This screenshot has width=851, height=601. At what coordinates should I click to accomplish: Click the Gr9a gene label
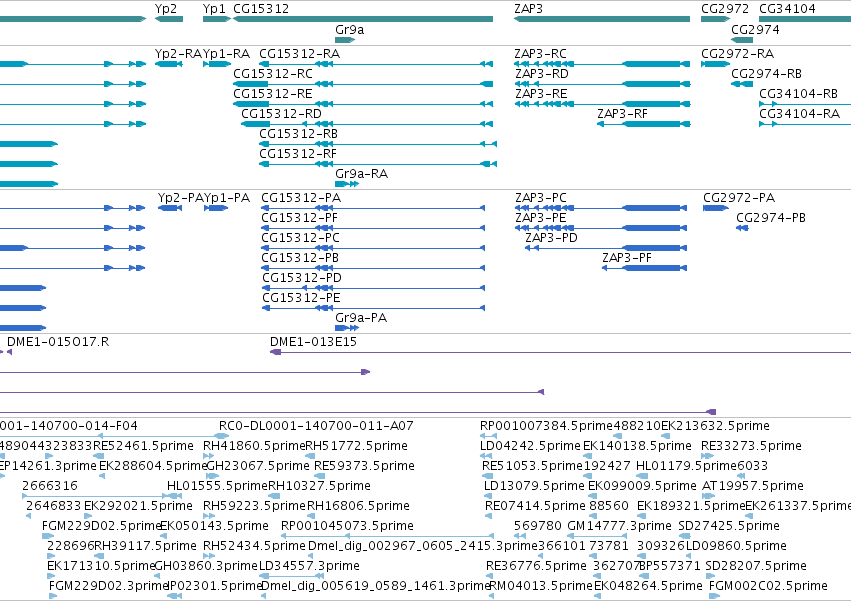click(350, 30)
